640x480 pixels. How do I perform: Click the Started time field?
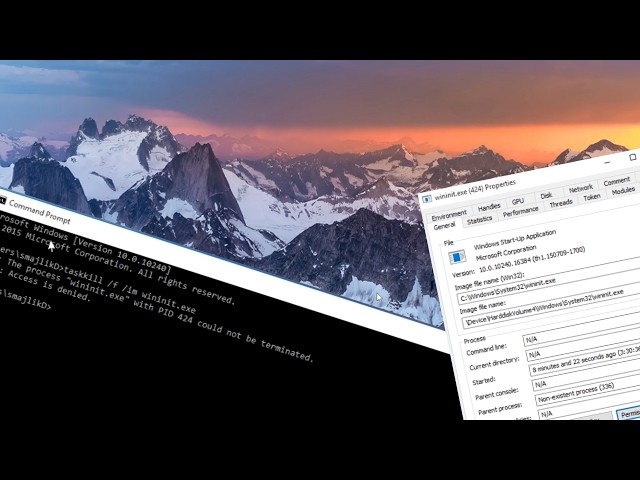tap(585, 362)
